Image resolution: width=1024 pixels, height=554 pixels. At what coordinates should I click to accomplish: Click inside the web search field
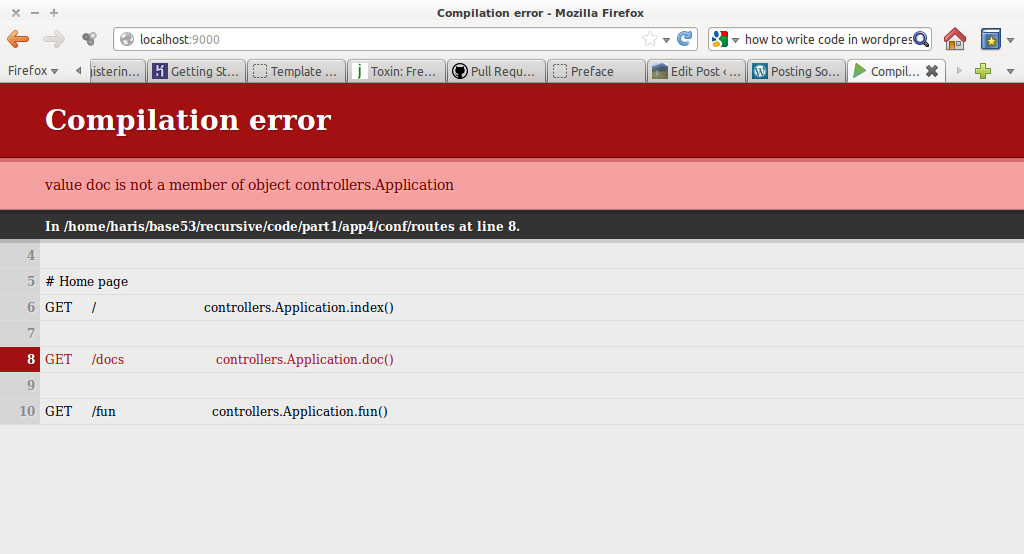[x=825, y=39]
